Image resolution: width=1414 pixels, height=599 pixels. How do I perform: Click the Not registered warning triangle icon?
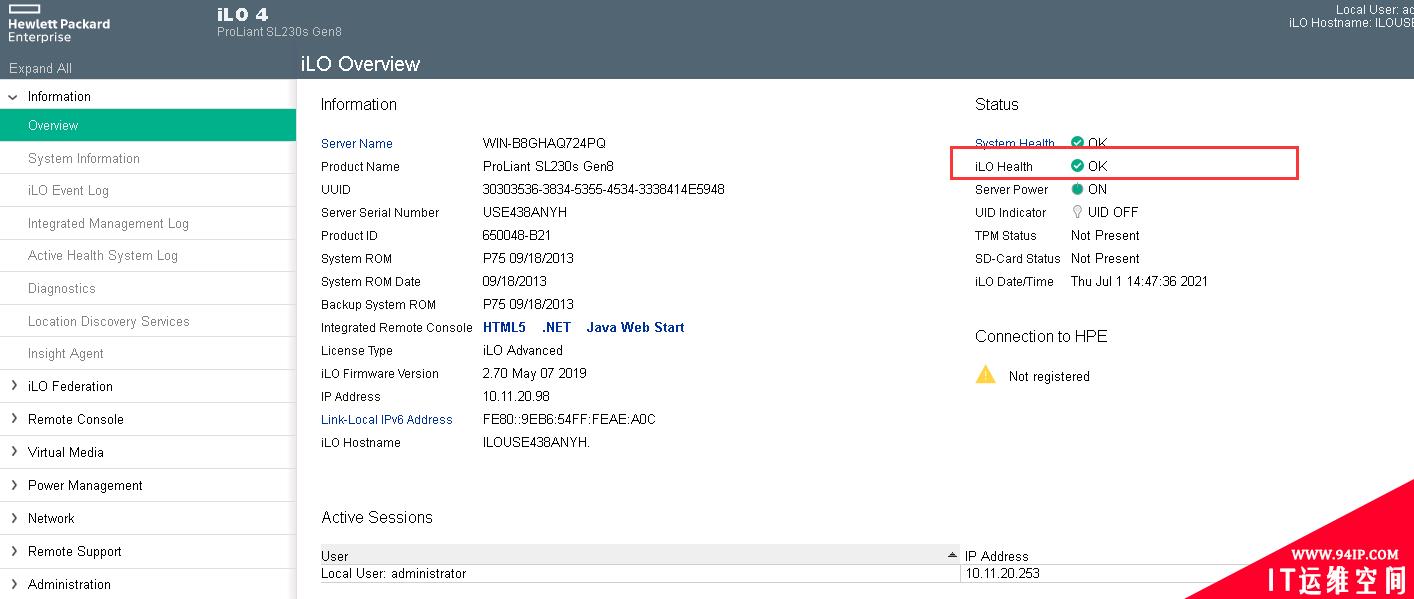(986, 375)
